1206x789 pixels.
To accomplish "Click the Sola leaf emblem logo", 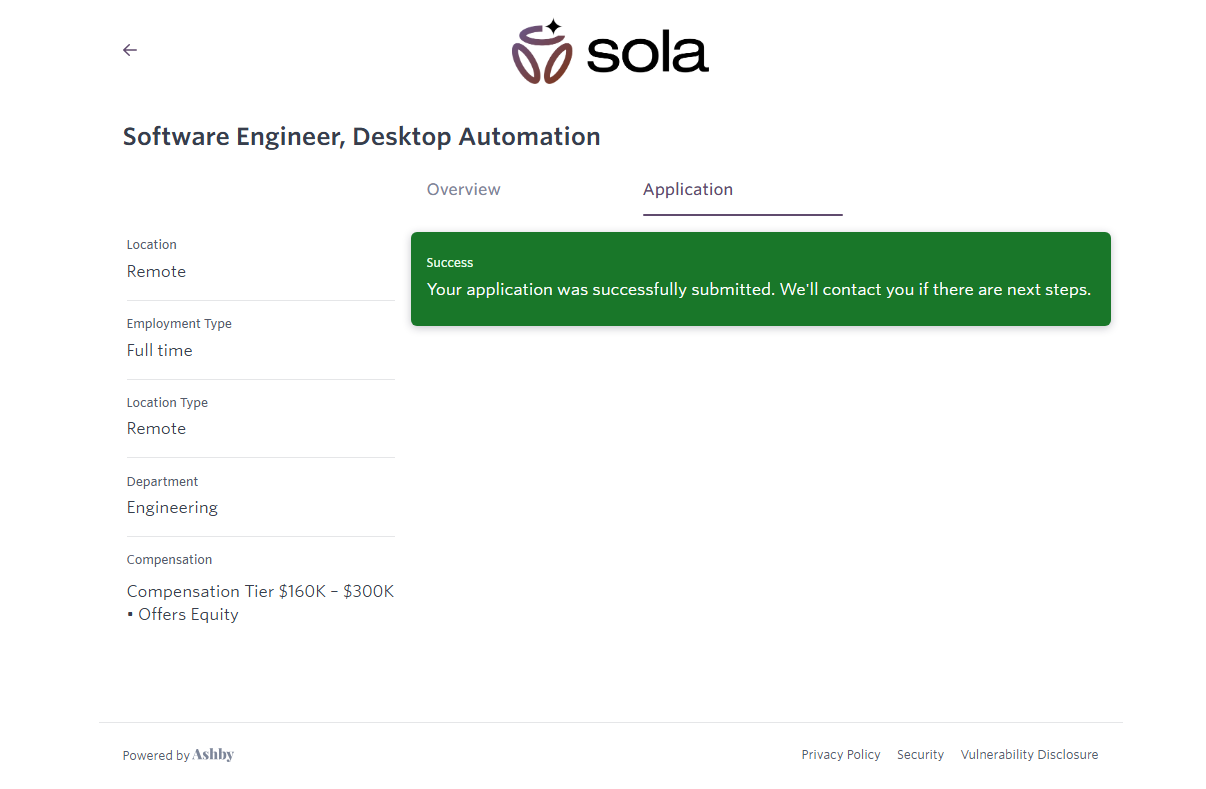I will click(x=542, y=52).
